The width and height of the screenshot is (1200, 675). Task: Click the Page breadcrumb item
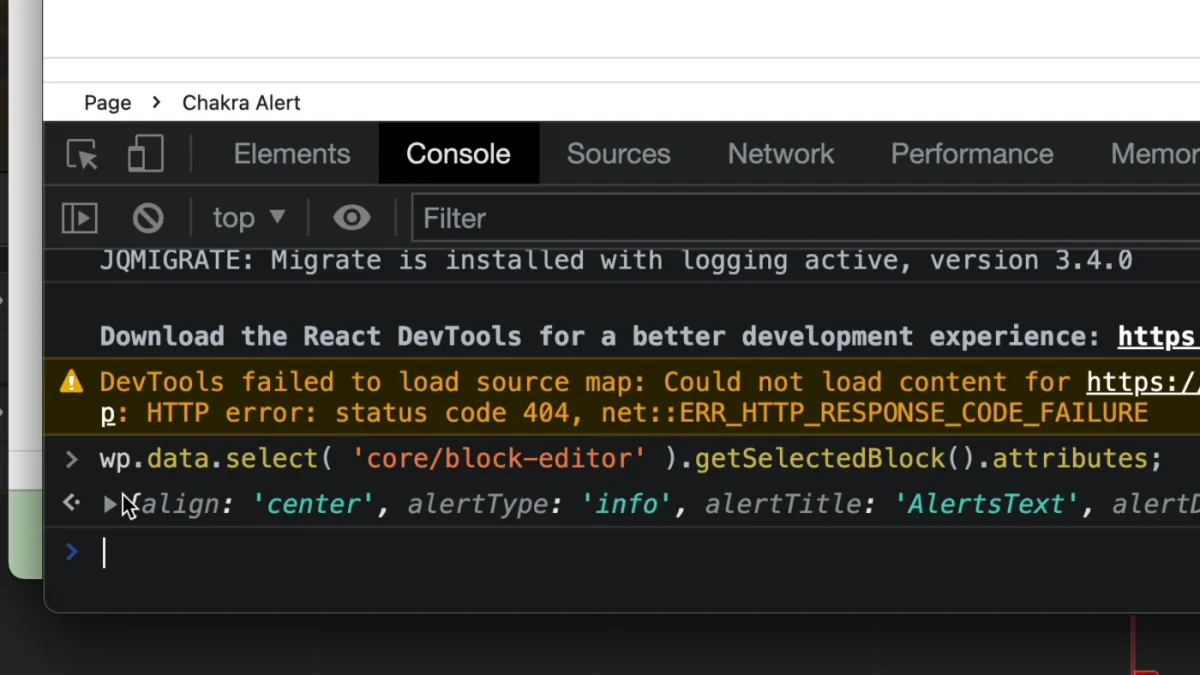tap(107, 102)
